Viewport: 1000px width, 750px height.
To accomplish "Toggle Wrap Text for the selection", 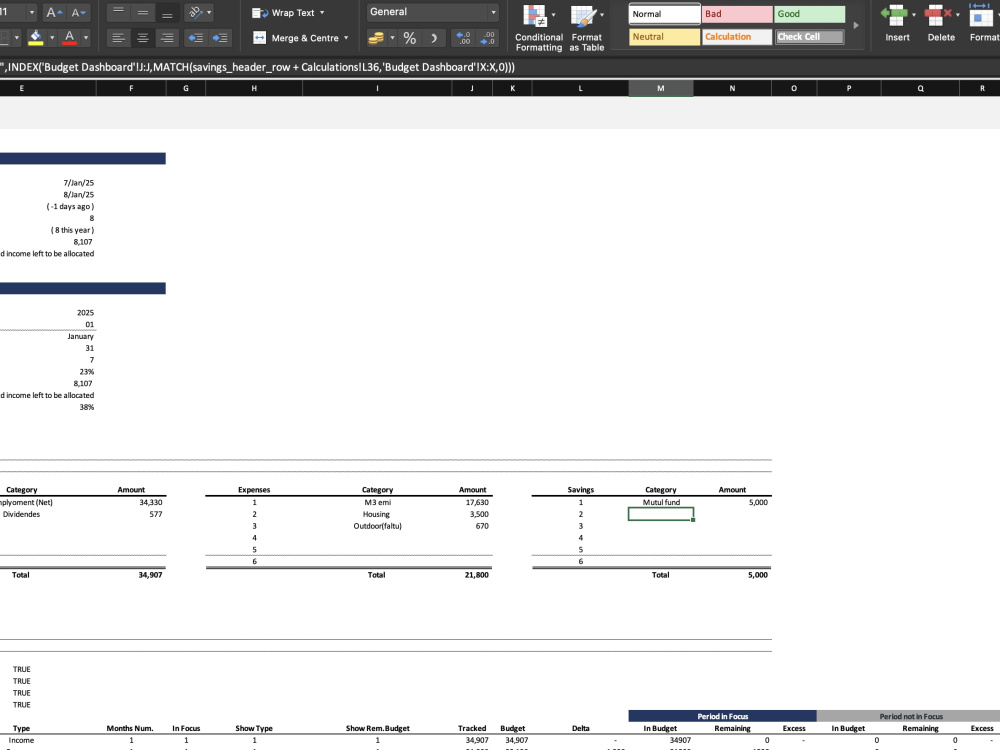I will [289, 13].
